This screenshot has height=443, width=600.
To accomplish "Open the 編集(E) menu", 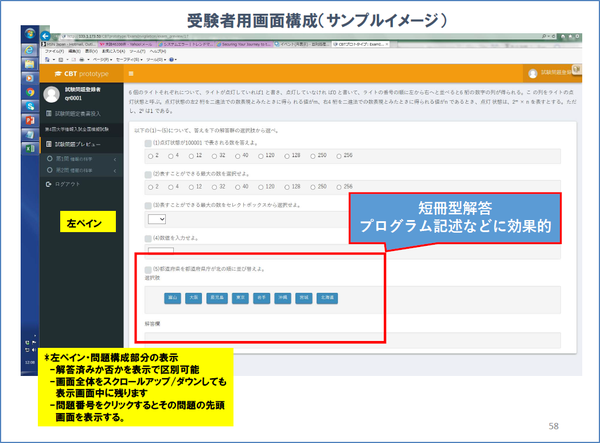I will pos(74,51).
